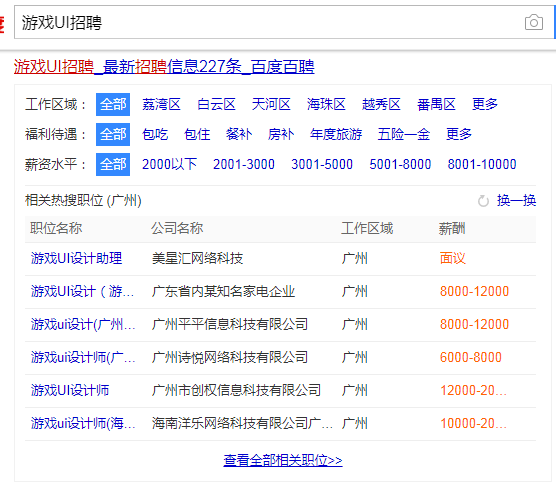Viewport: 556px width, 488px height.
Task: Click the 工作区域 column header
Action: [367, 228]
